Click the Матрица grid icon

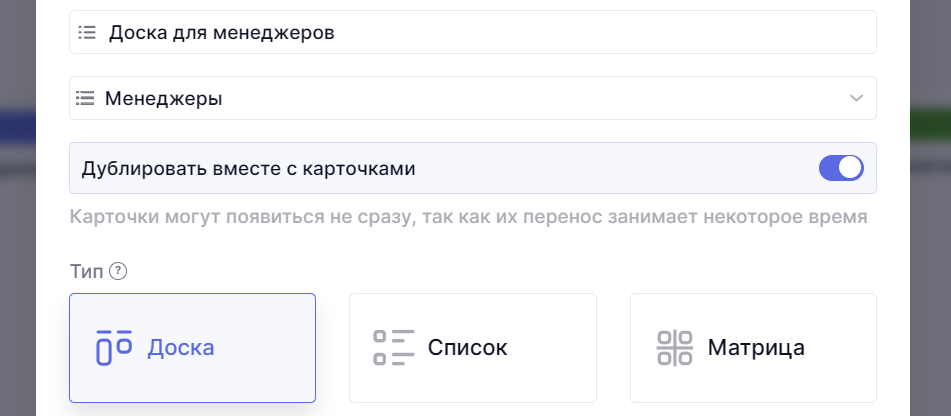pyautogui.click(x=674, y=347)
